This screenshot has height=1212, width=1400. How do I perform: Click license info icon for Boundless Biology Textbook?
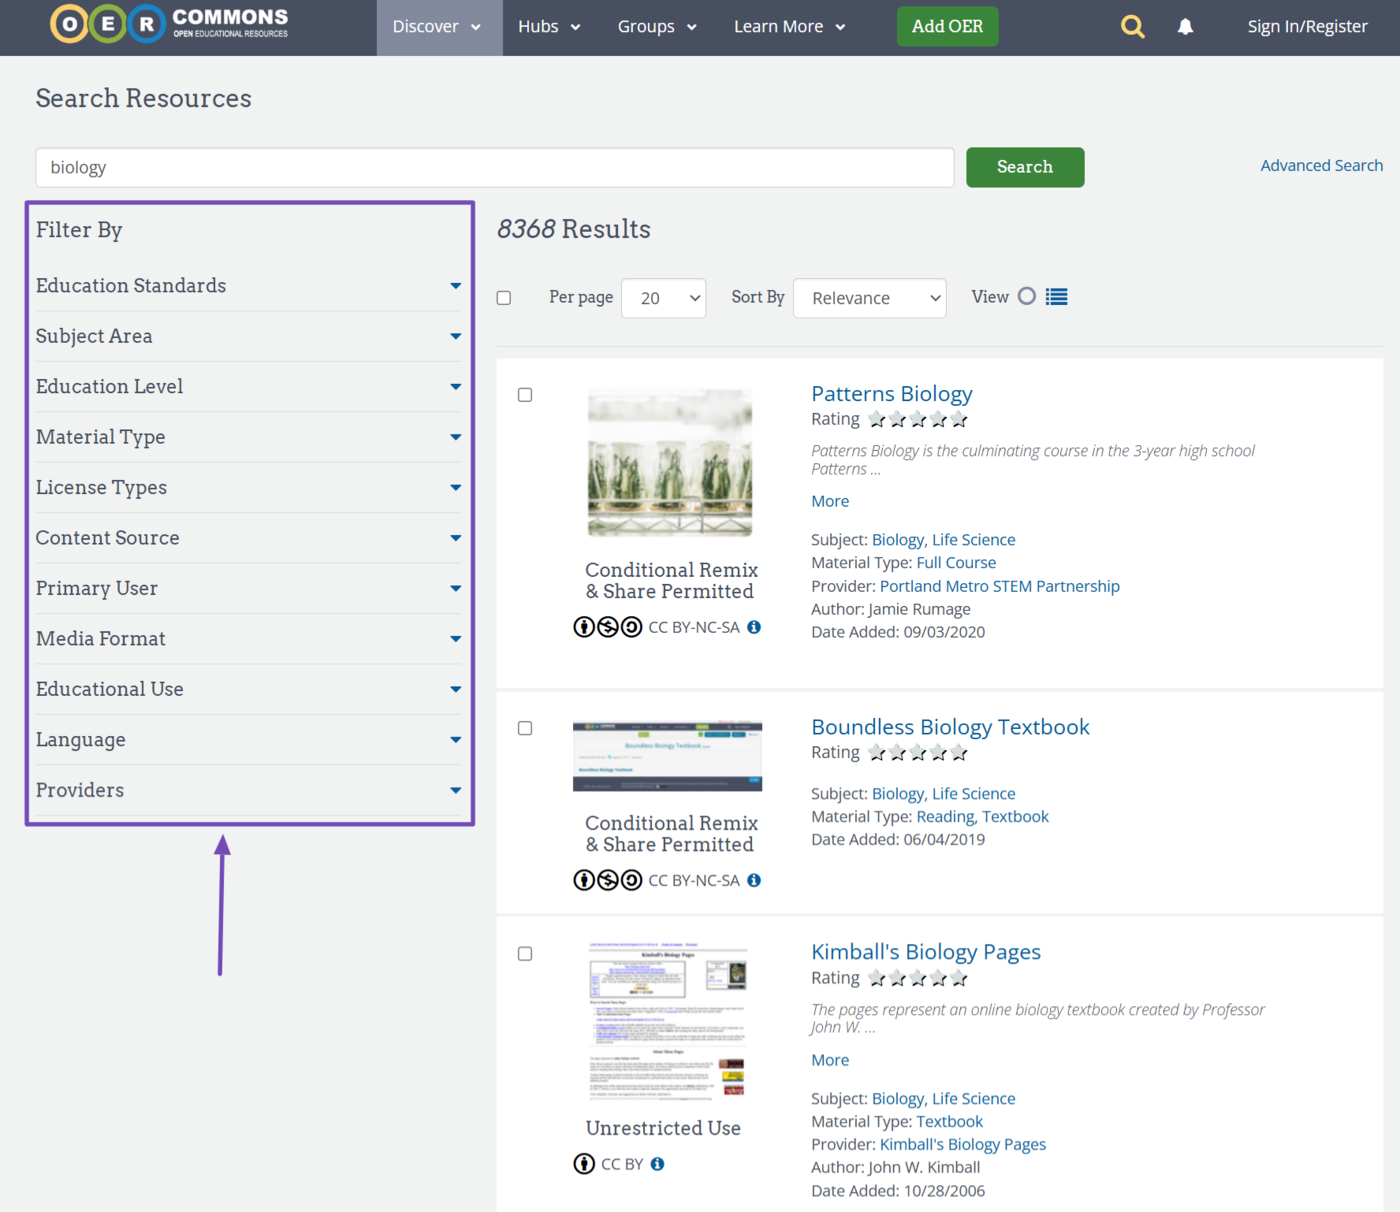click(x=754, y=880)
